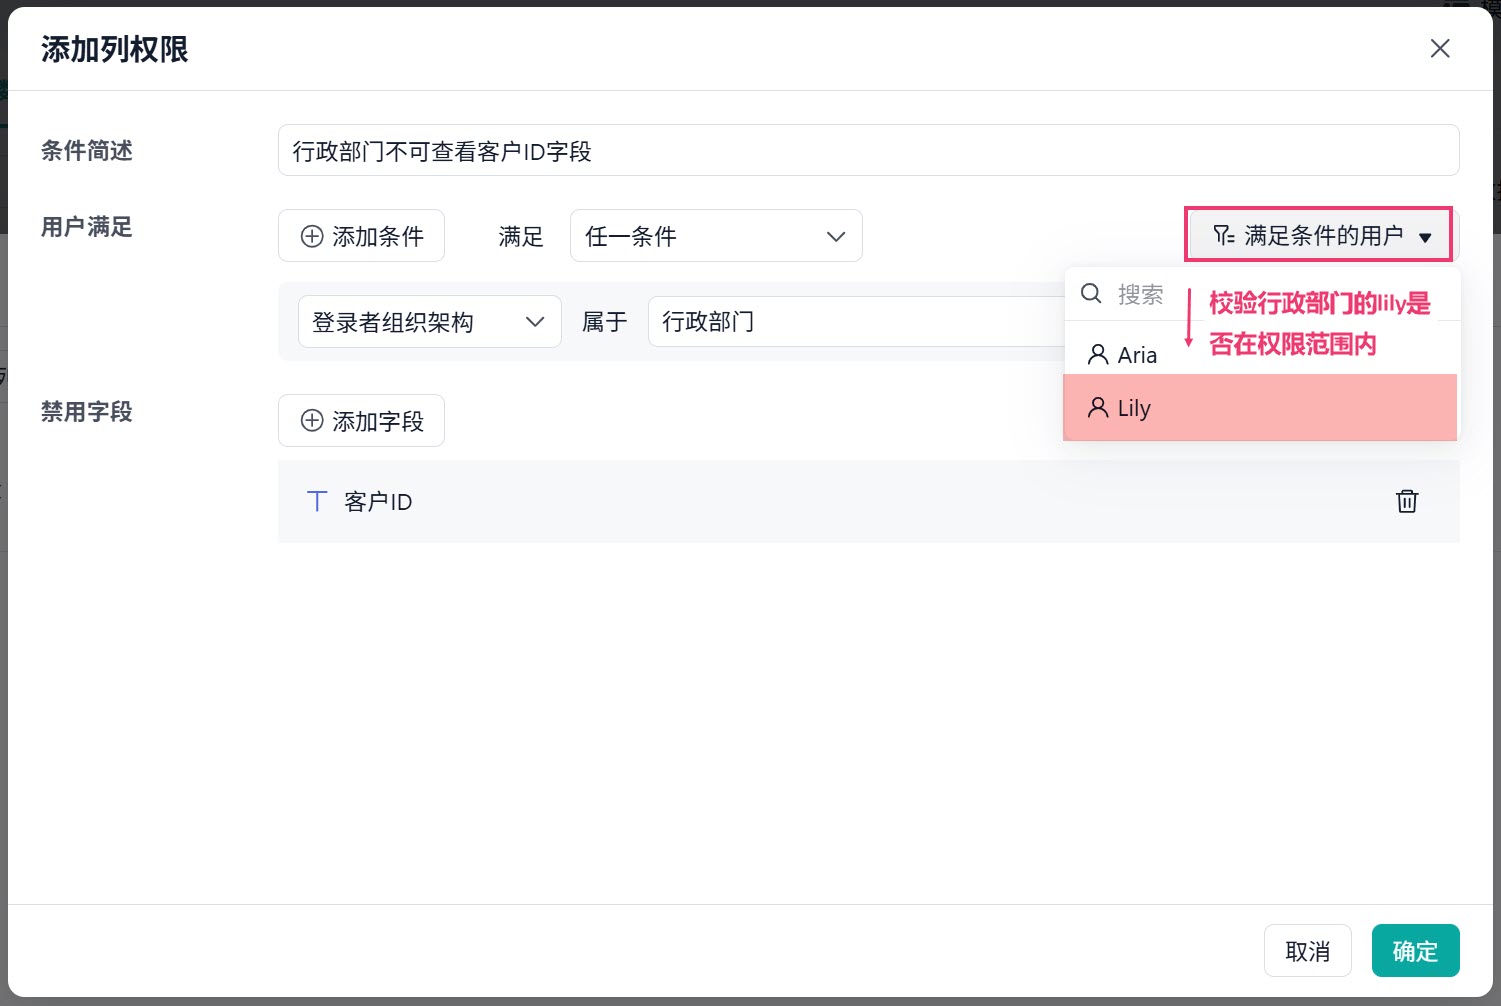This screenshot has height=1006, width=1501.
Task: Open the 任一条件 dropdown
Action: pos(716,236)
